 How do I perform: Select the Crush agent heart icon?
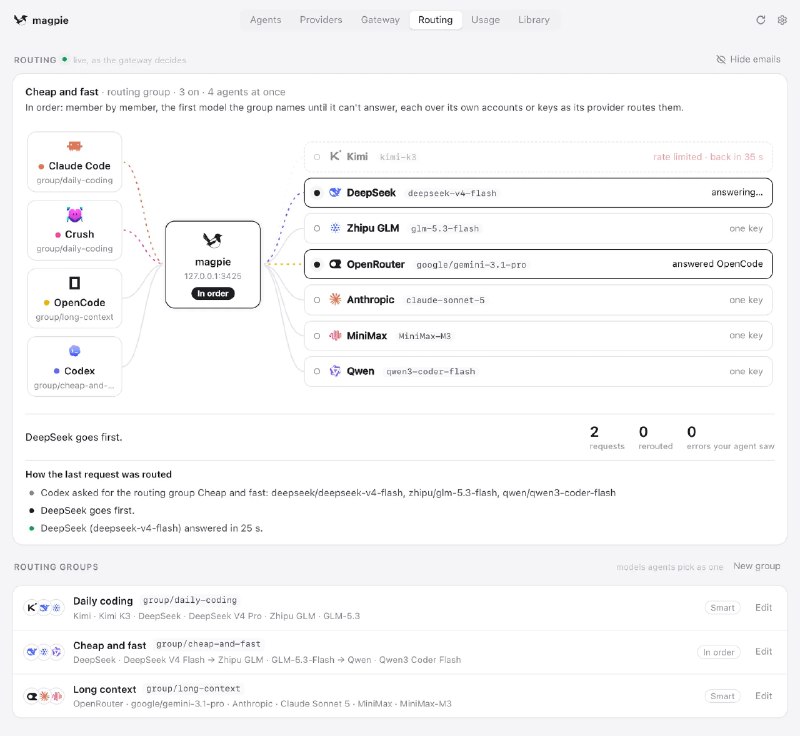[x=74, y=215]
